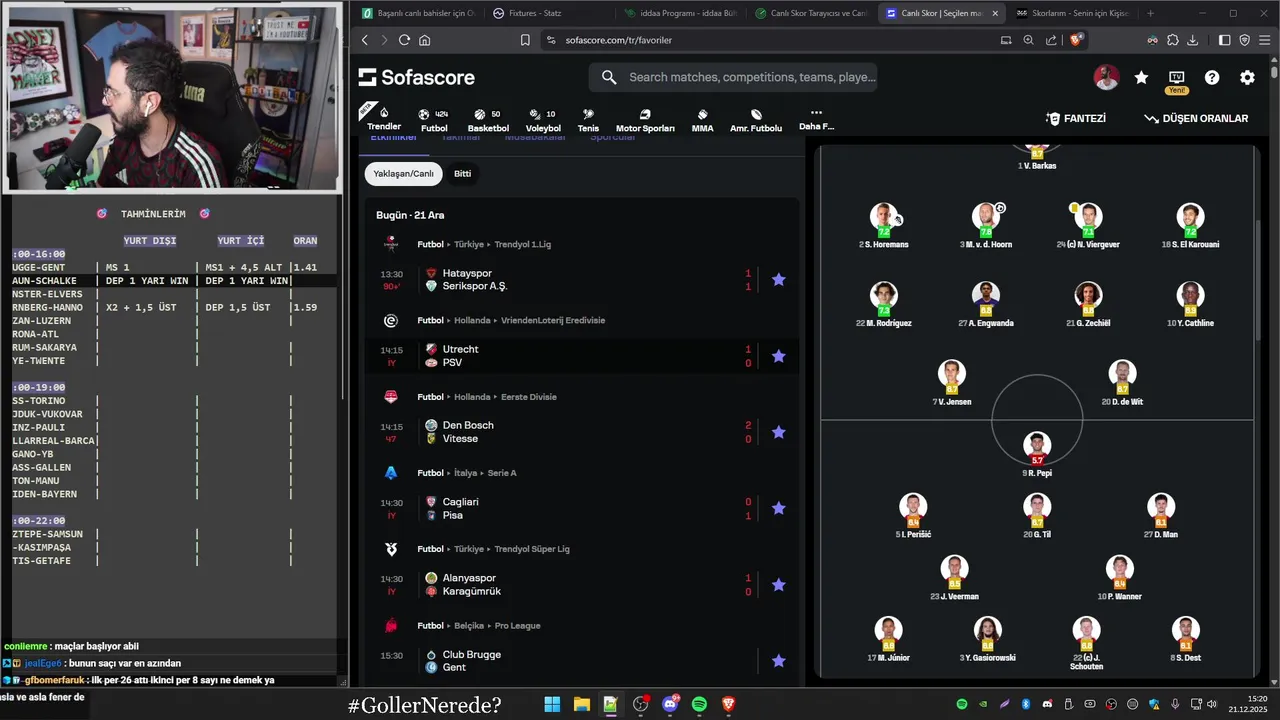Image resolution: width=1280 pixels, height=720 pixels.
Task: Unfavorite the Den Bosch vs Vitesse star
Action: tap(778, 432)
